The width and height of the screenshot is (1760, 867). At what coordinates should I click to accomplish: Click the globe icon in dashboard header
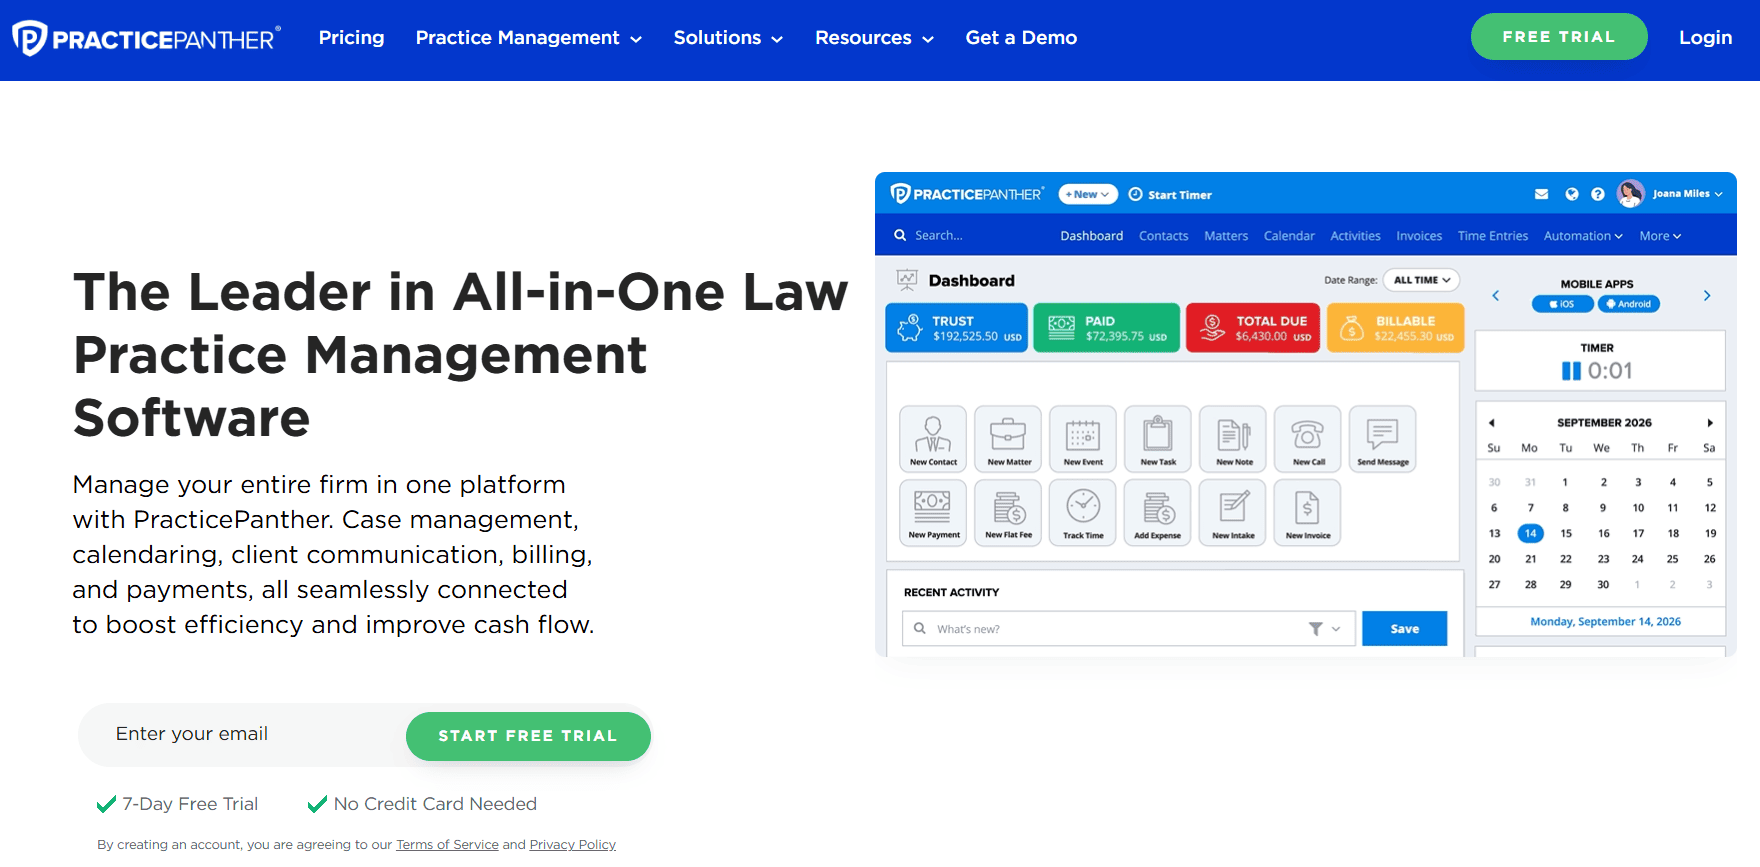pos(1571,194)
